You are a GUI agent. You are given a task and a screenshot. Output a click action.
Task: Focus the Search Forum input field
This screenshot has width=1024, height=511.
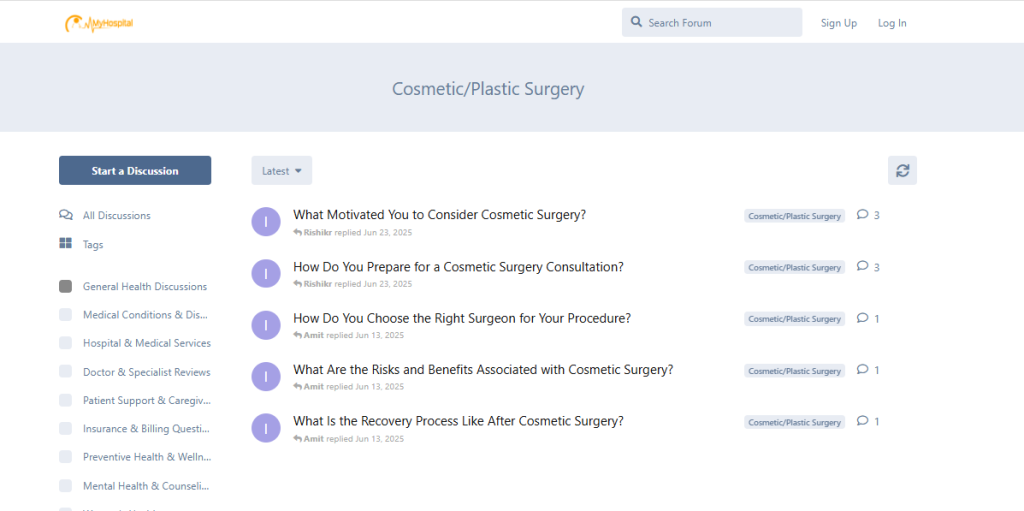(720, 23)
